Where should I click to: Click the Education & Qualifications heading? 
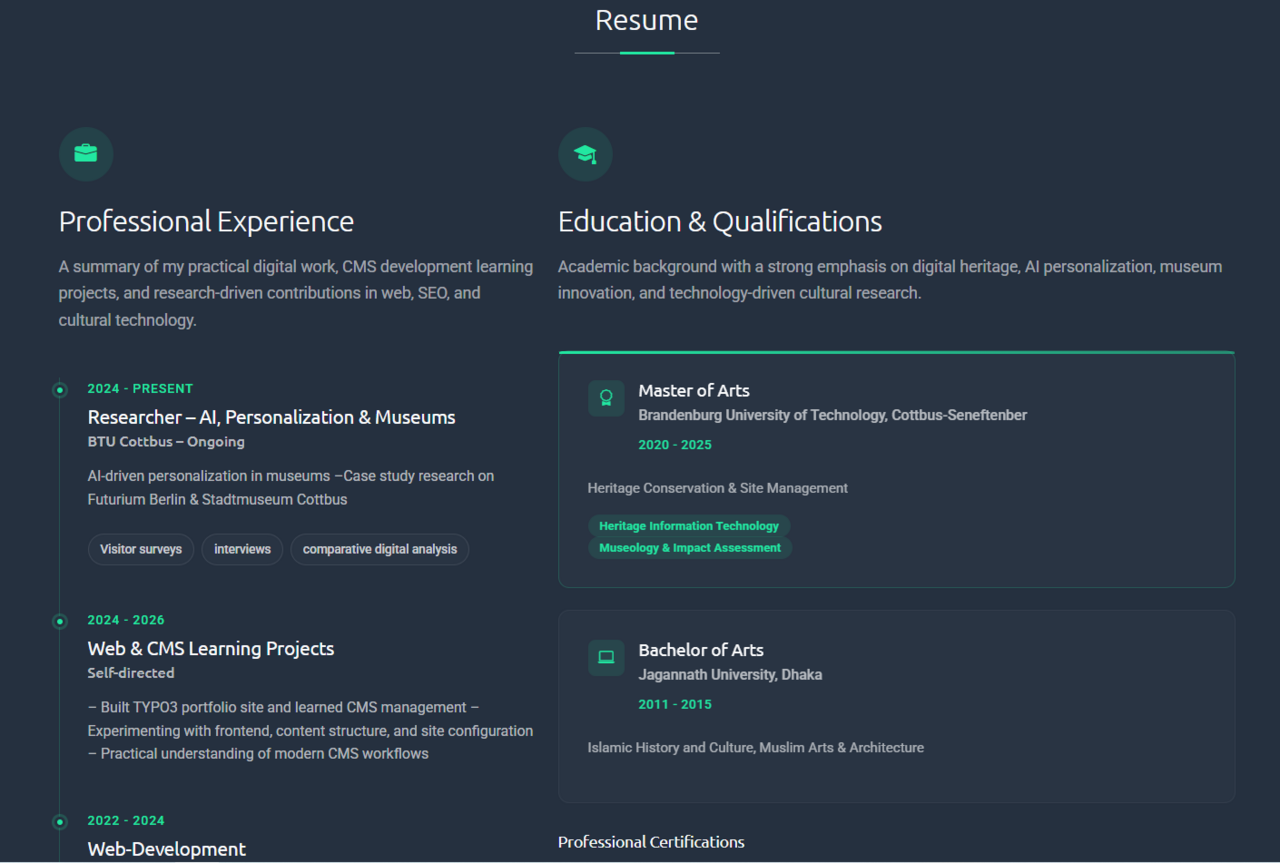point(720,221)
